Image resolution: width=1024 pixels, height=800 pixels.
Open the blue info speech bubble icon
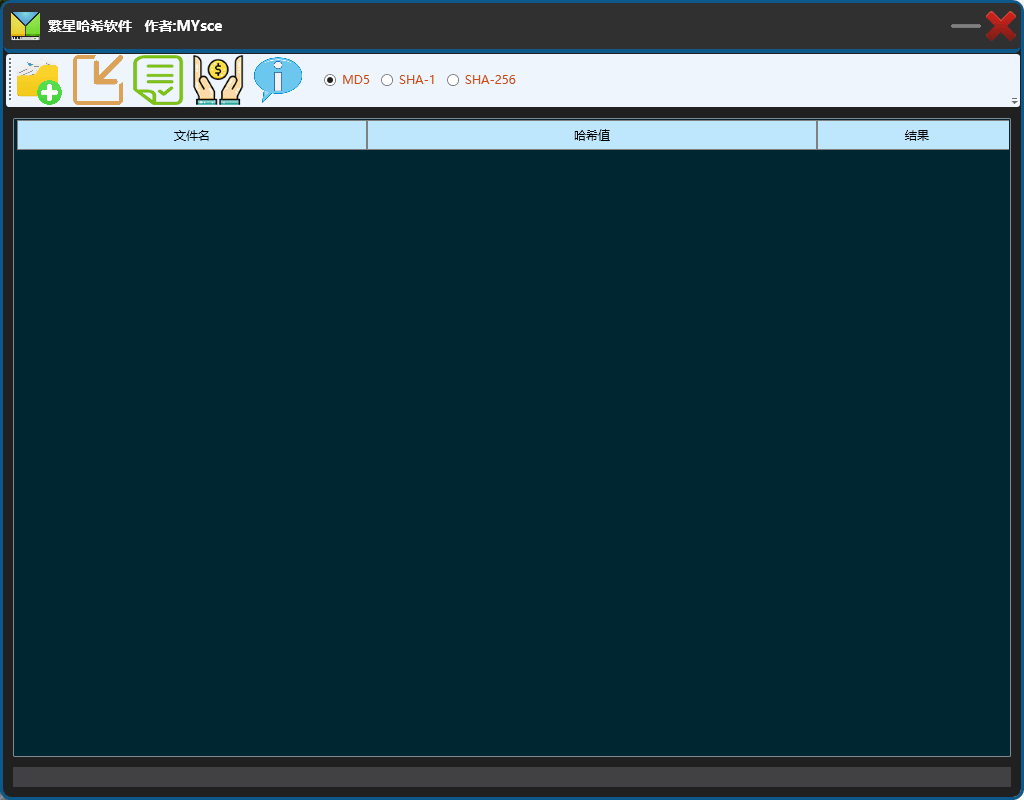(x=278, y=80)
